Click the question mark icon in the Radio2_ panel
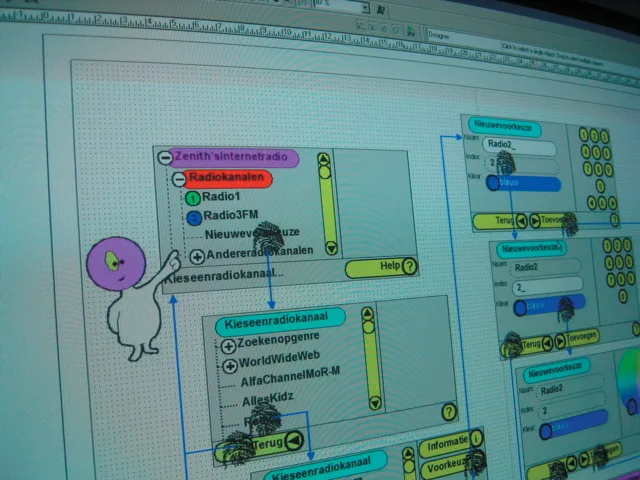The image size is (640, 480). (614, 220)
